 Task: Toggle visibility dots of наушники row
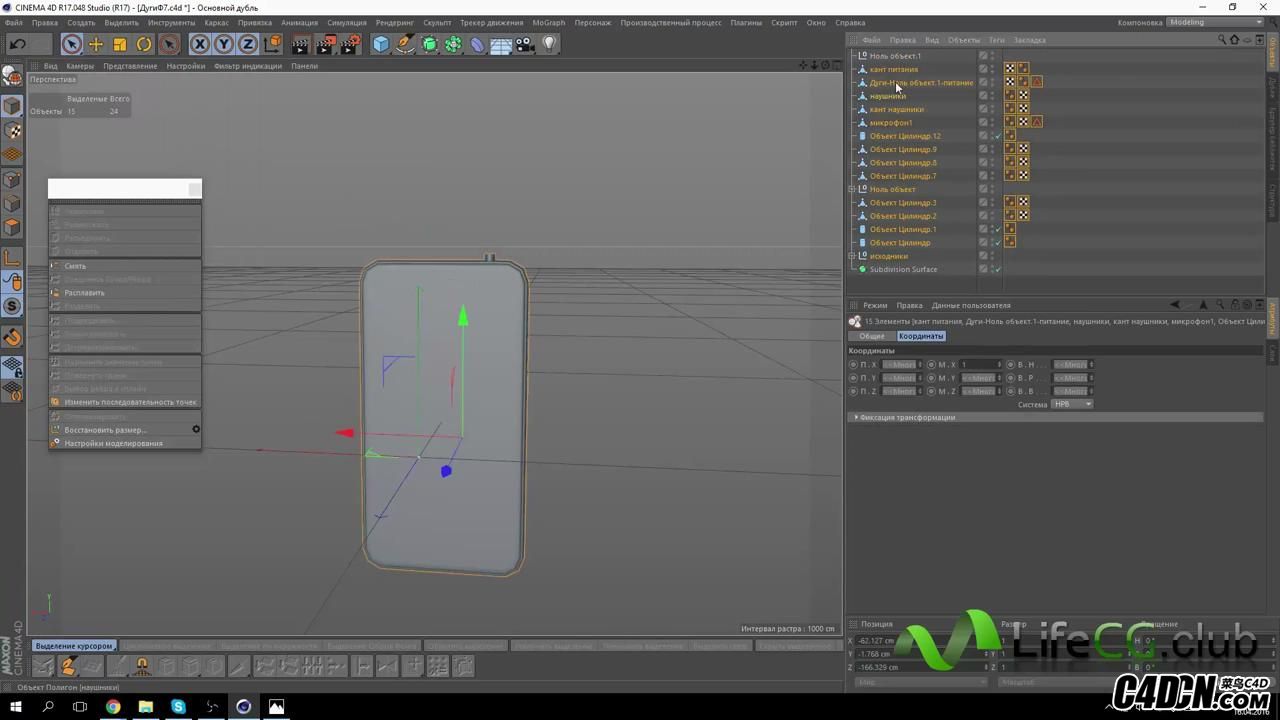pos(992,96)
